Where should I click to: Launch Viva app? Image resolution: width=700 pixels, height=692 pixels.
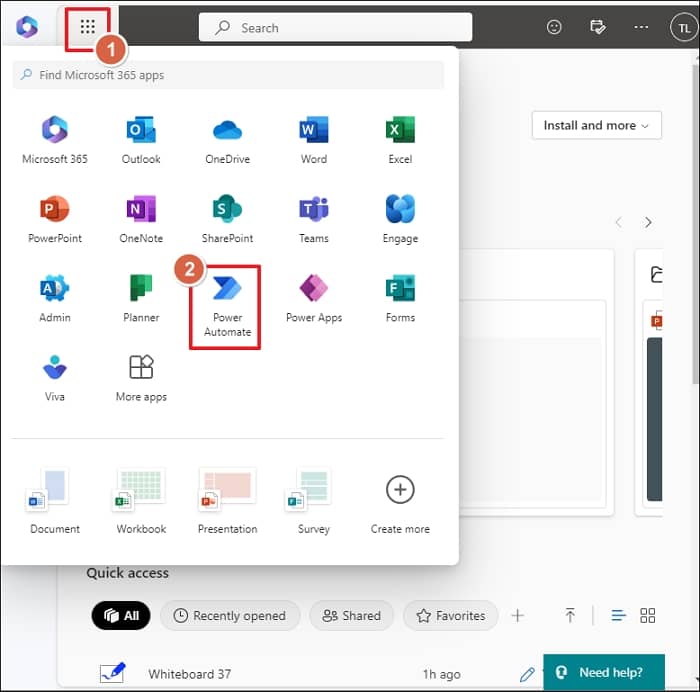click(55, 378)
